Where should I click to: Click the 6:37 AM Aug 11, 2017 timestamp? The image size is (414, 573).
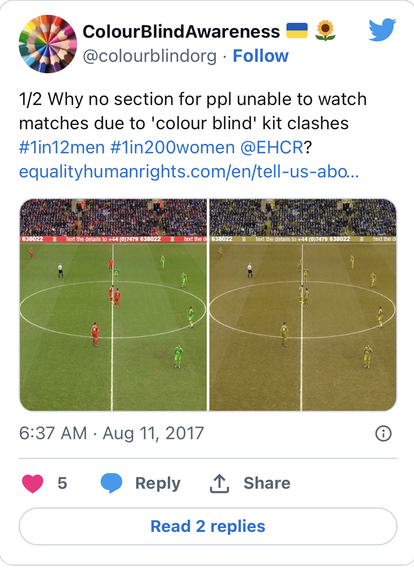click(111, 433)
